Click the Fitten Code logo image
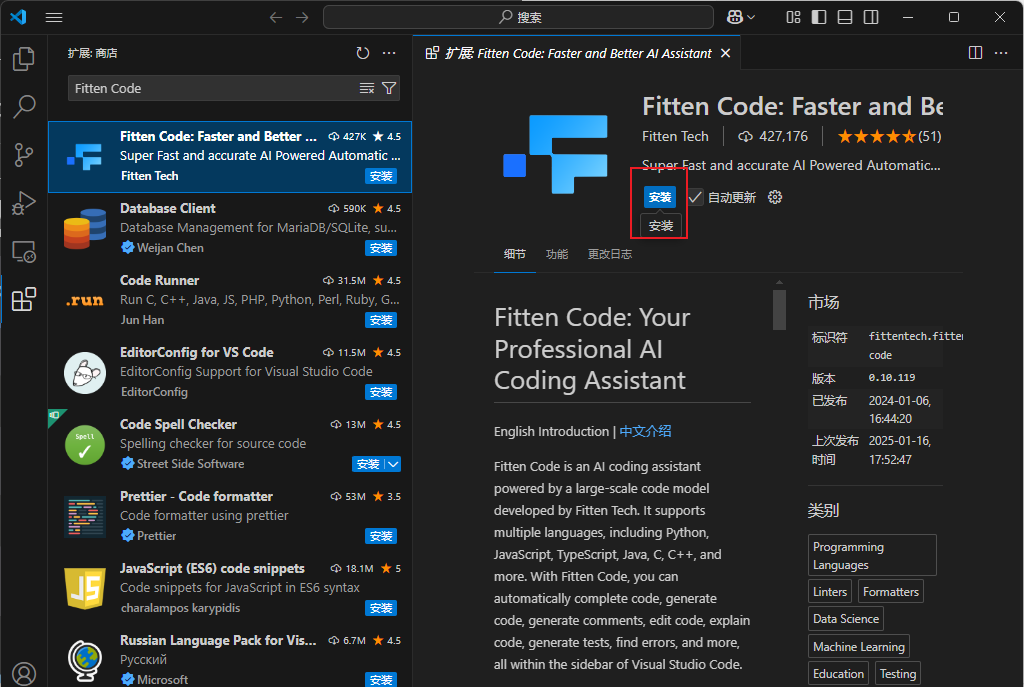 pos(555,154)
